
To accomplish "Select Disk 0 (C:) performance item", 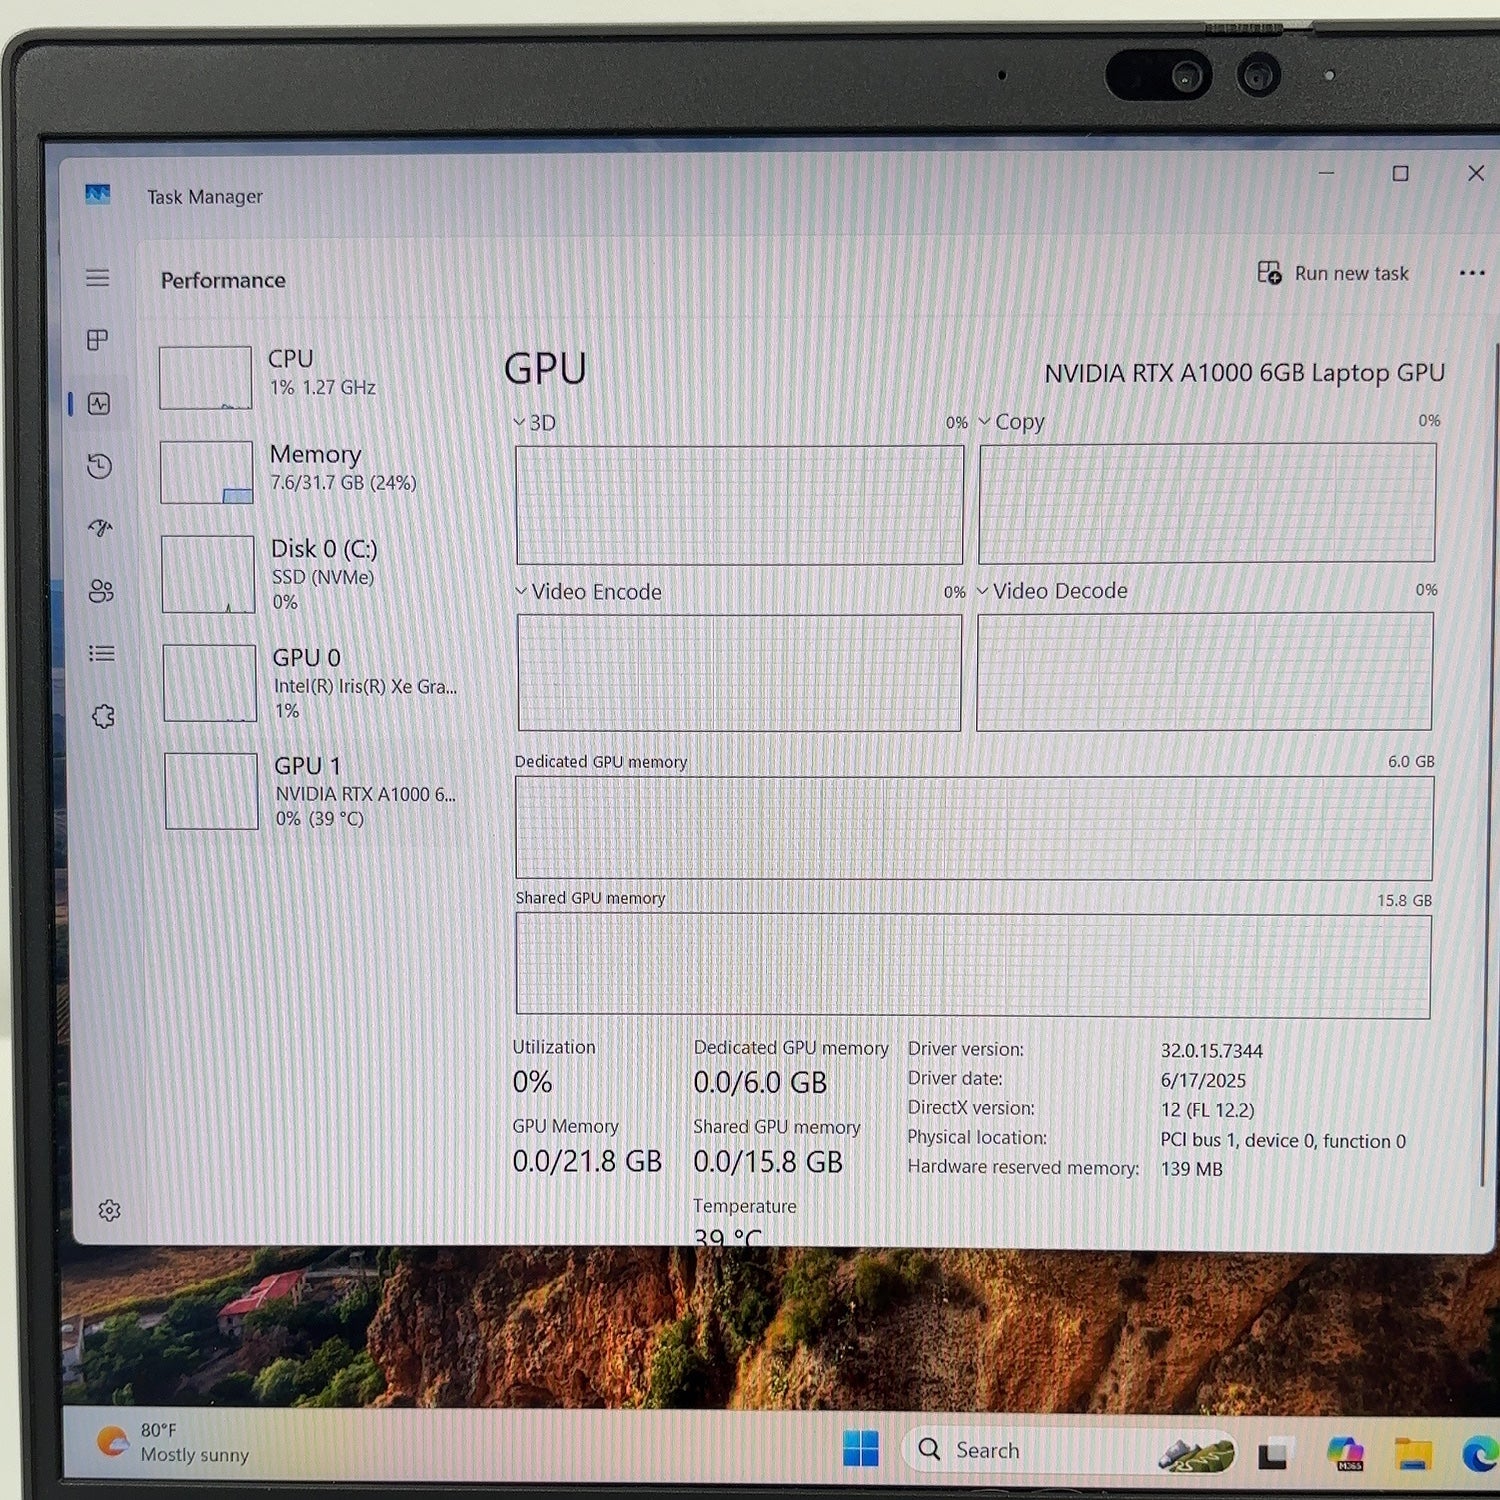I will coord(311,575).
